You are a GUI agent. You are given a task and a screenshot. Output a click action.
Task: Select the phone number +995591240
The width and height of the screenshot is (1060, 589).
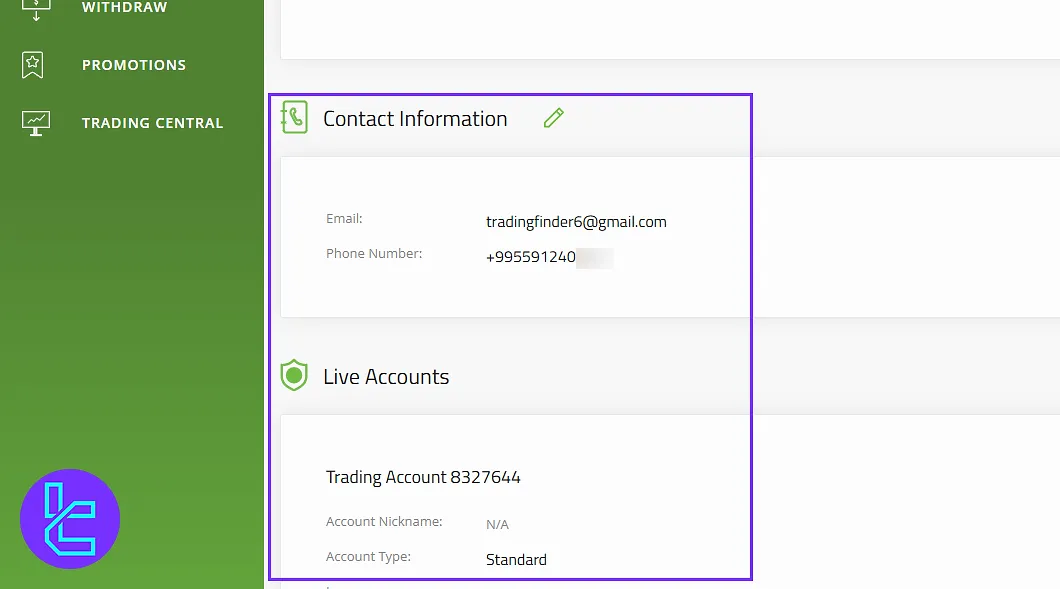coord(531,257)
